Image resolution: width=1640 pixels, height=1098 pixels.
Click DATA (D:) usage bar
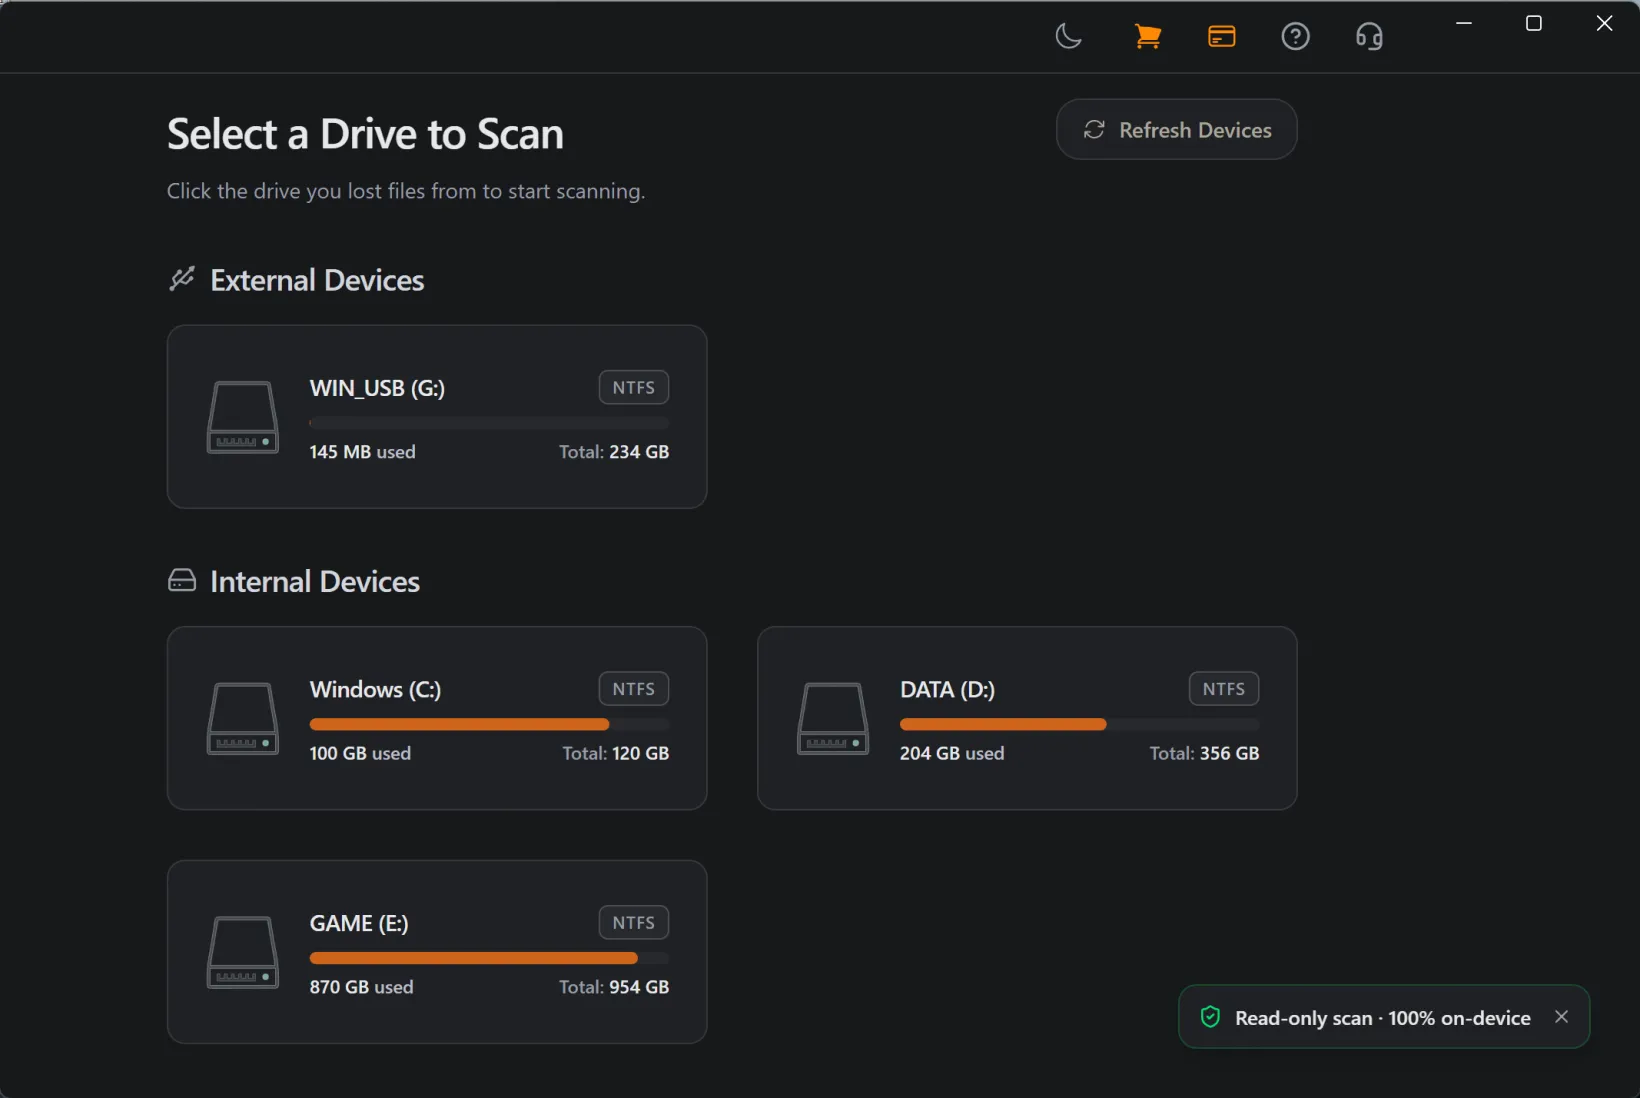pos(1079,724)
